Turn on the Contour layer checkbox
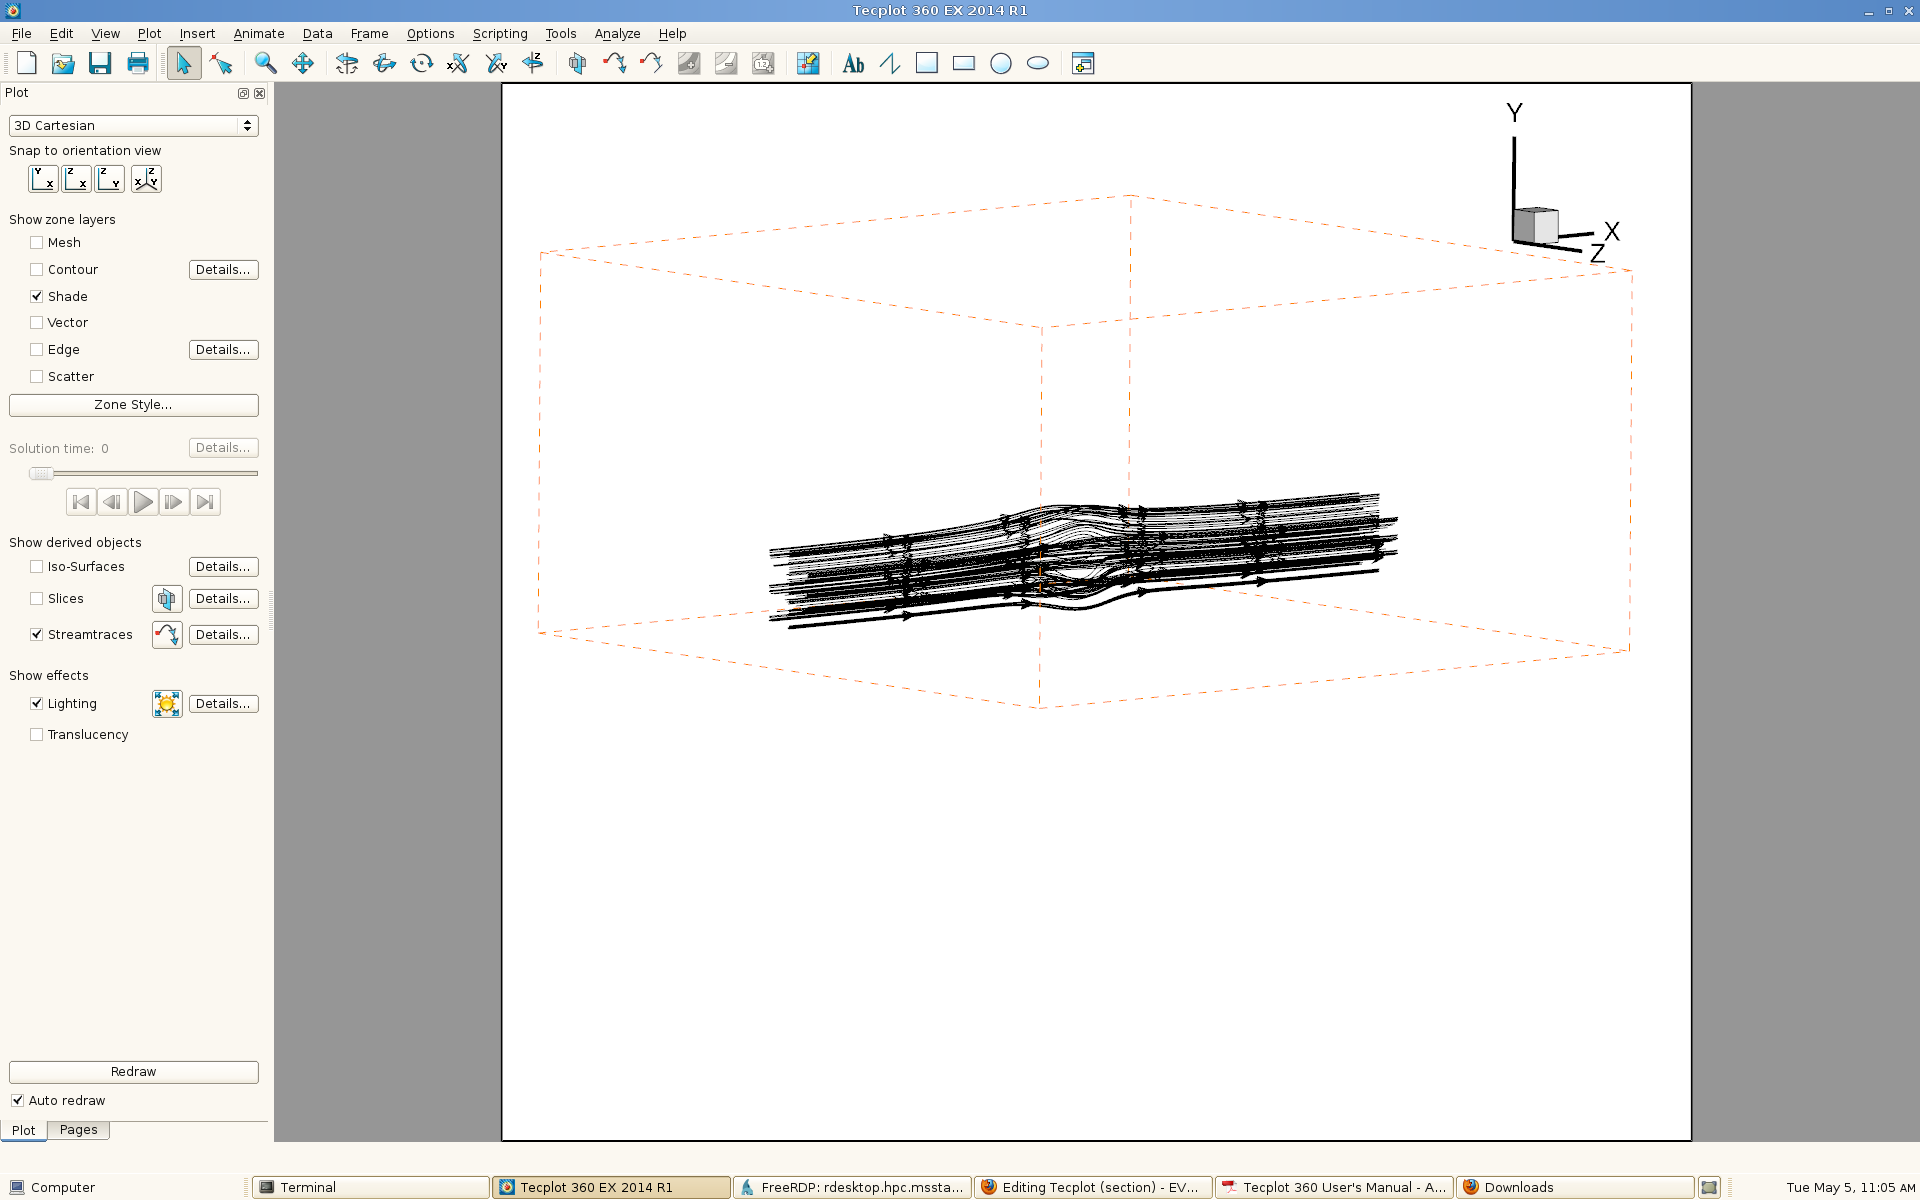Viewport: 1920px width, 1200px height. tap(37, 270)
